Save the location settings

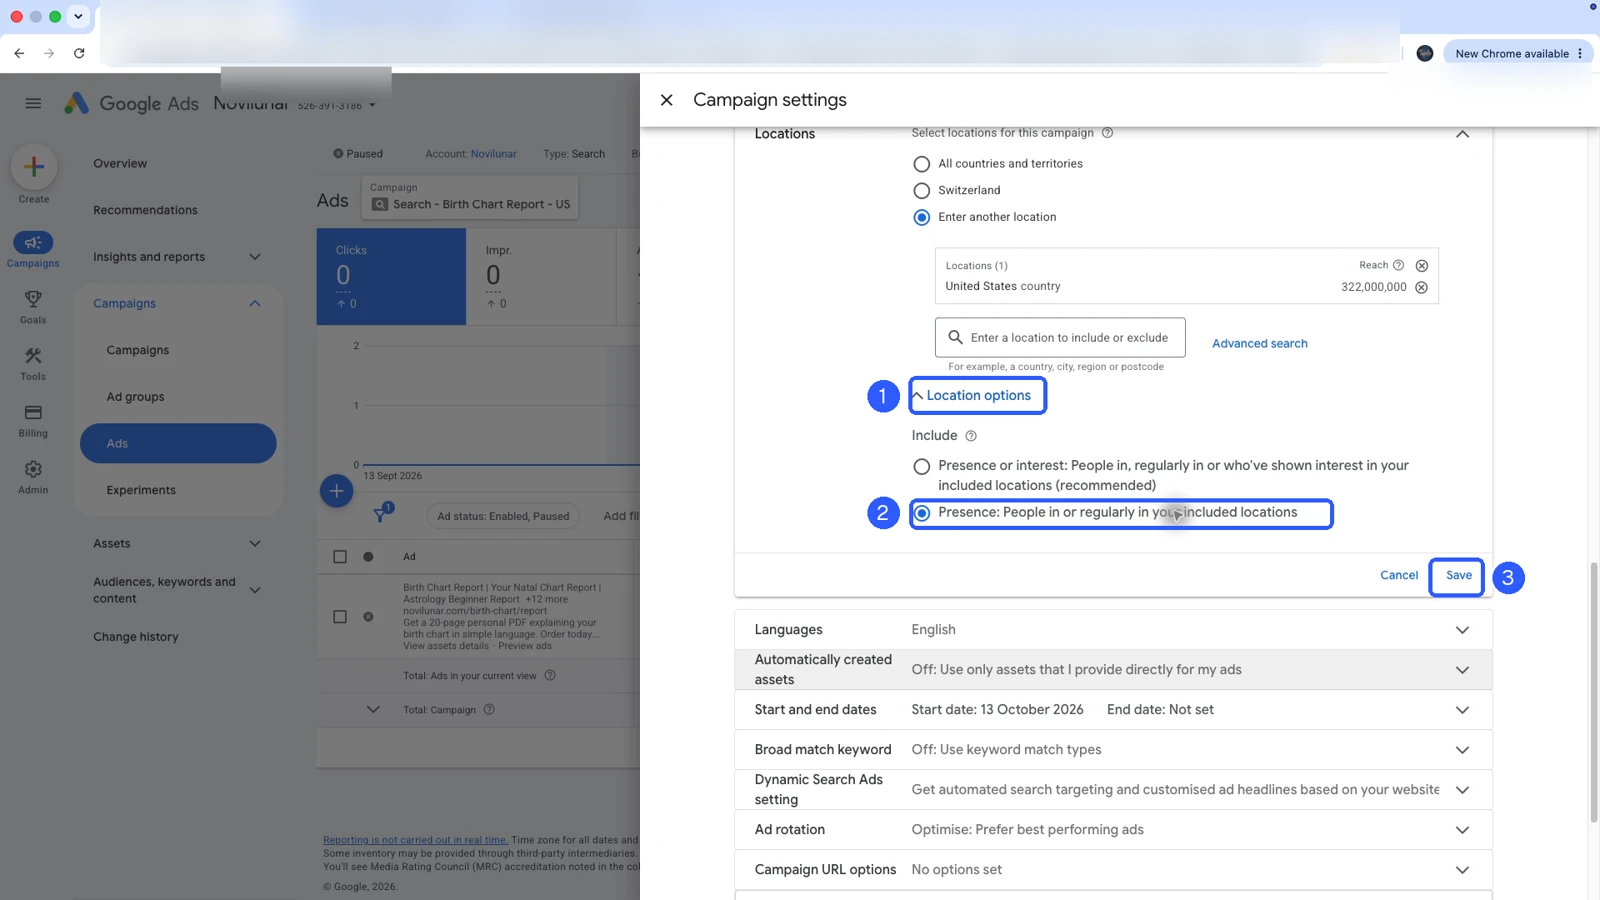coord(1458,576)
